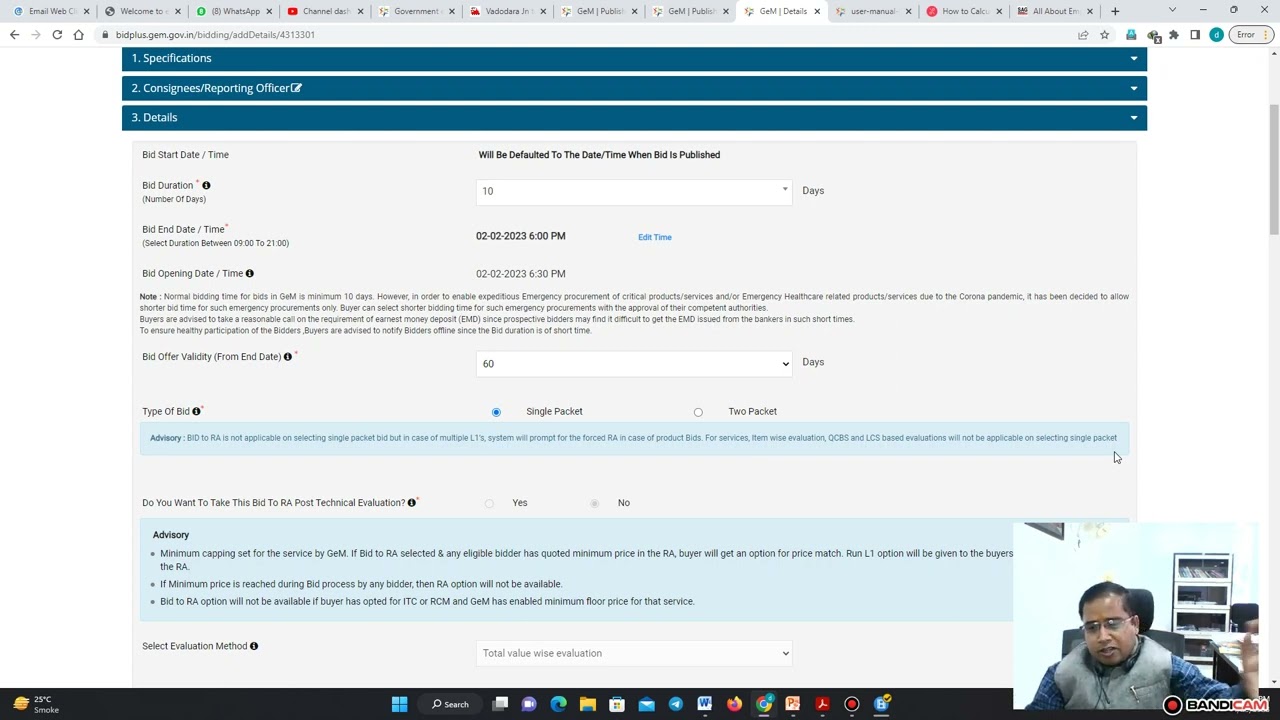Open File Explorer from the taskbar
The height and width of the screenshot is (720, 1280).
[x=588, y=704]
